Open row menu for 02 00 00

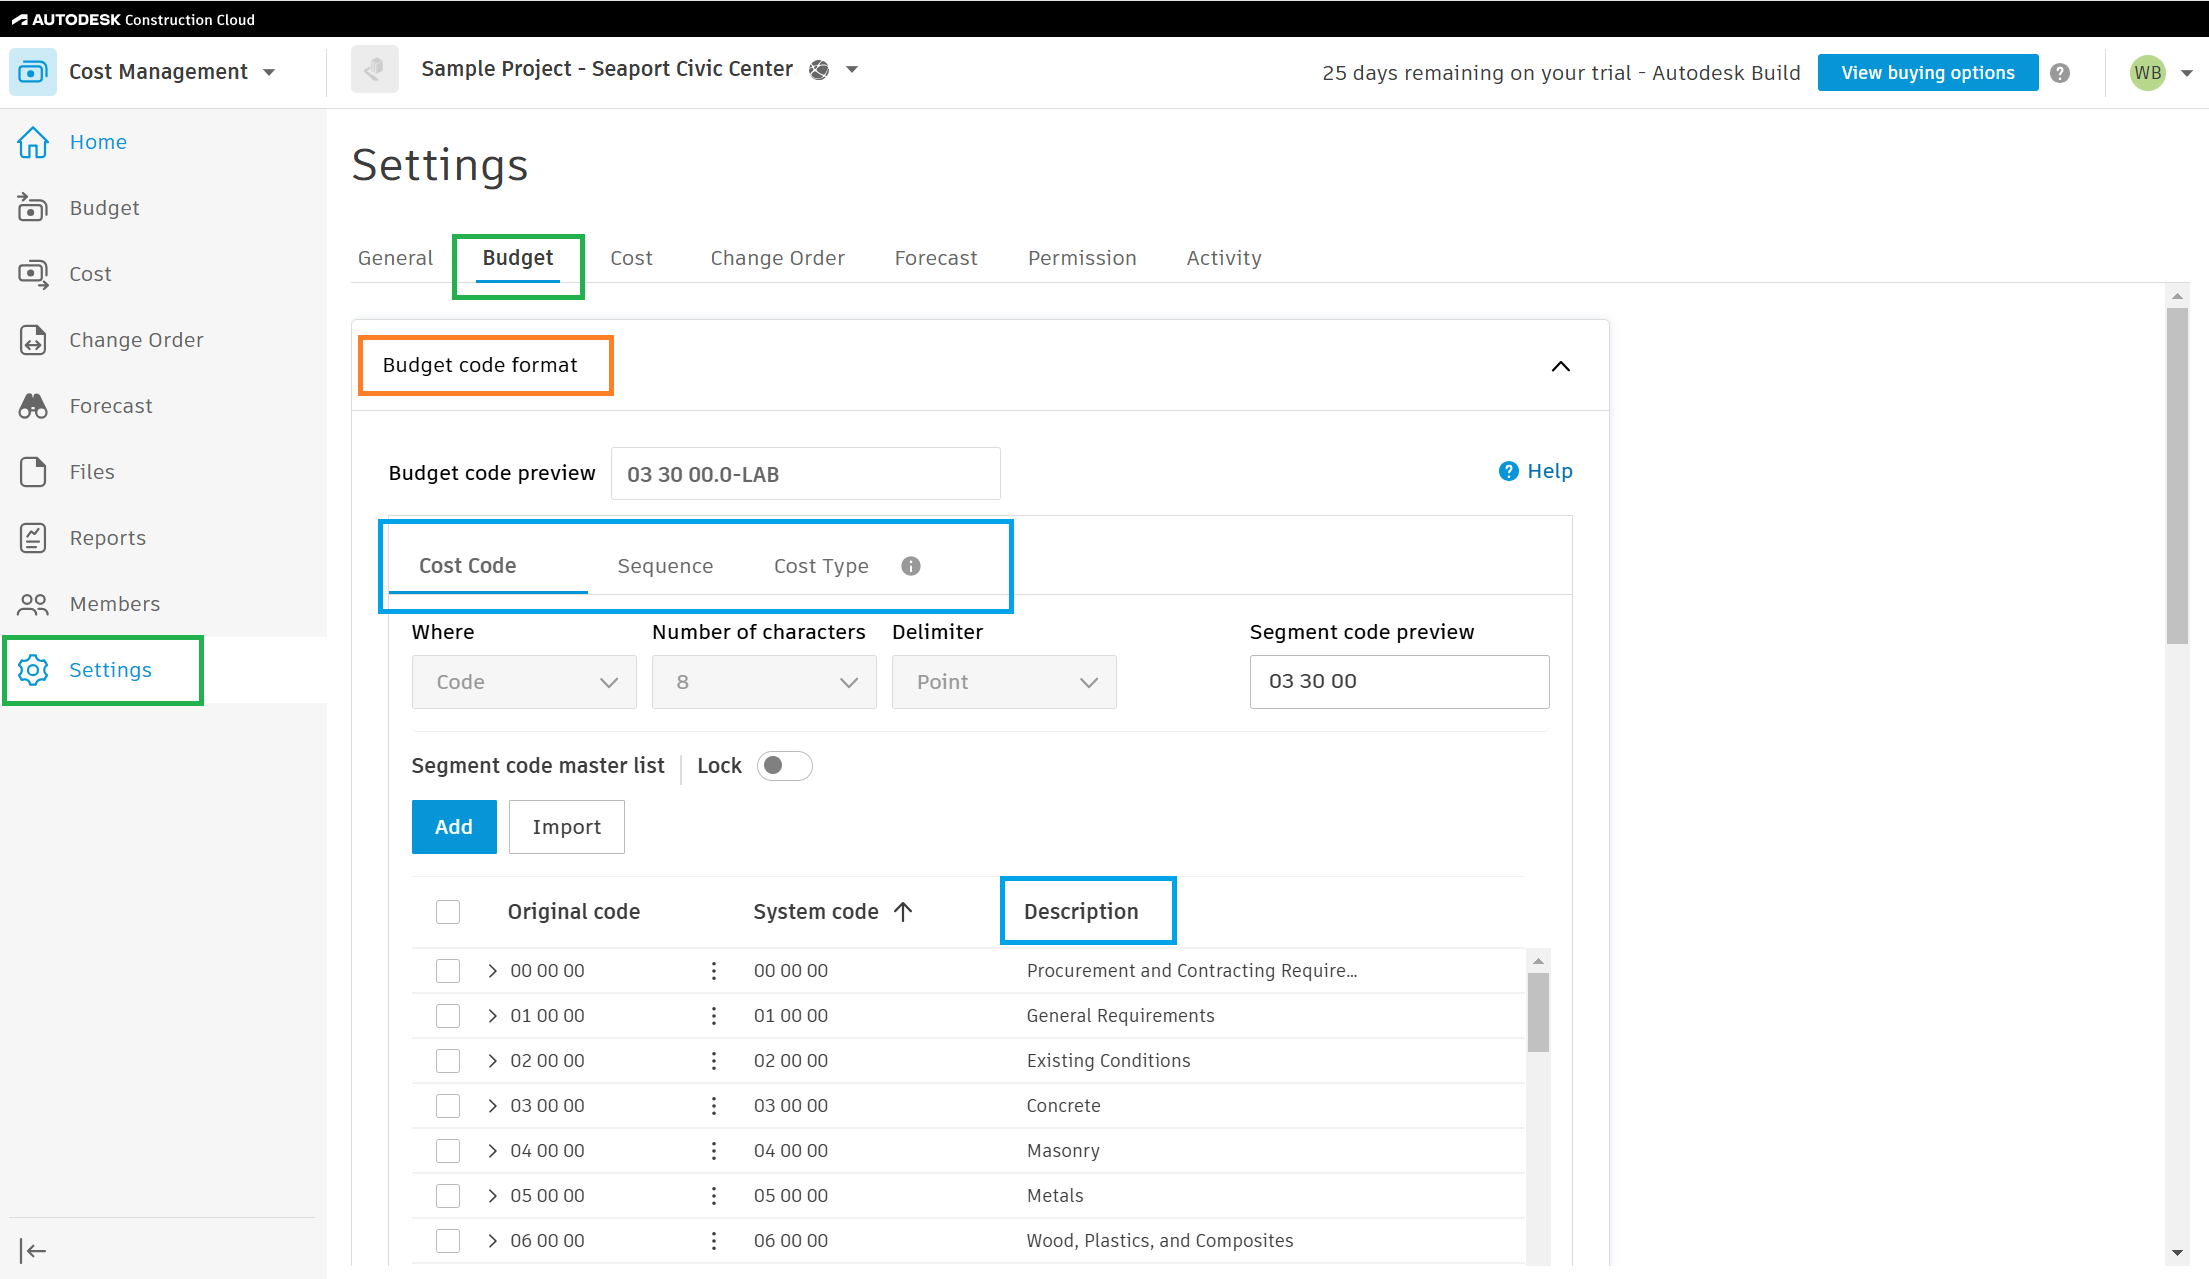714,1061
